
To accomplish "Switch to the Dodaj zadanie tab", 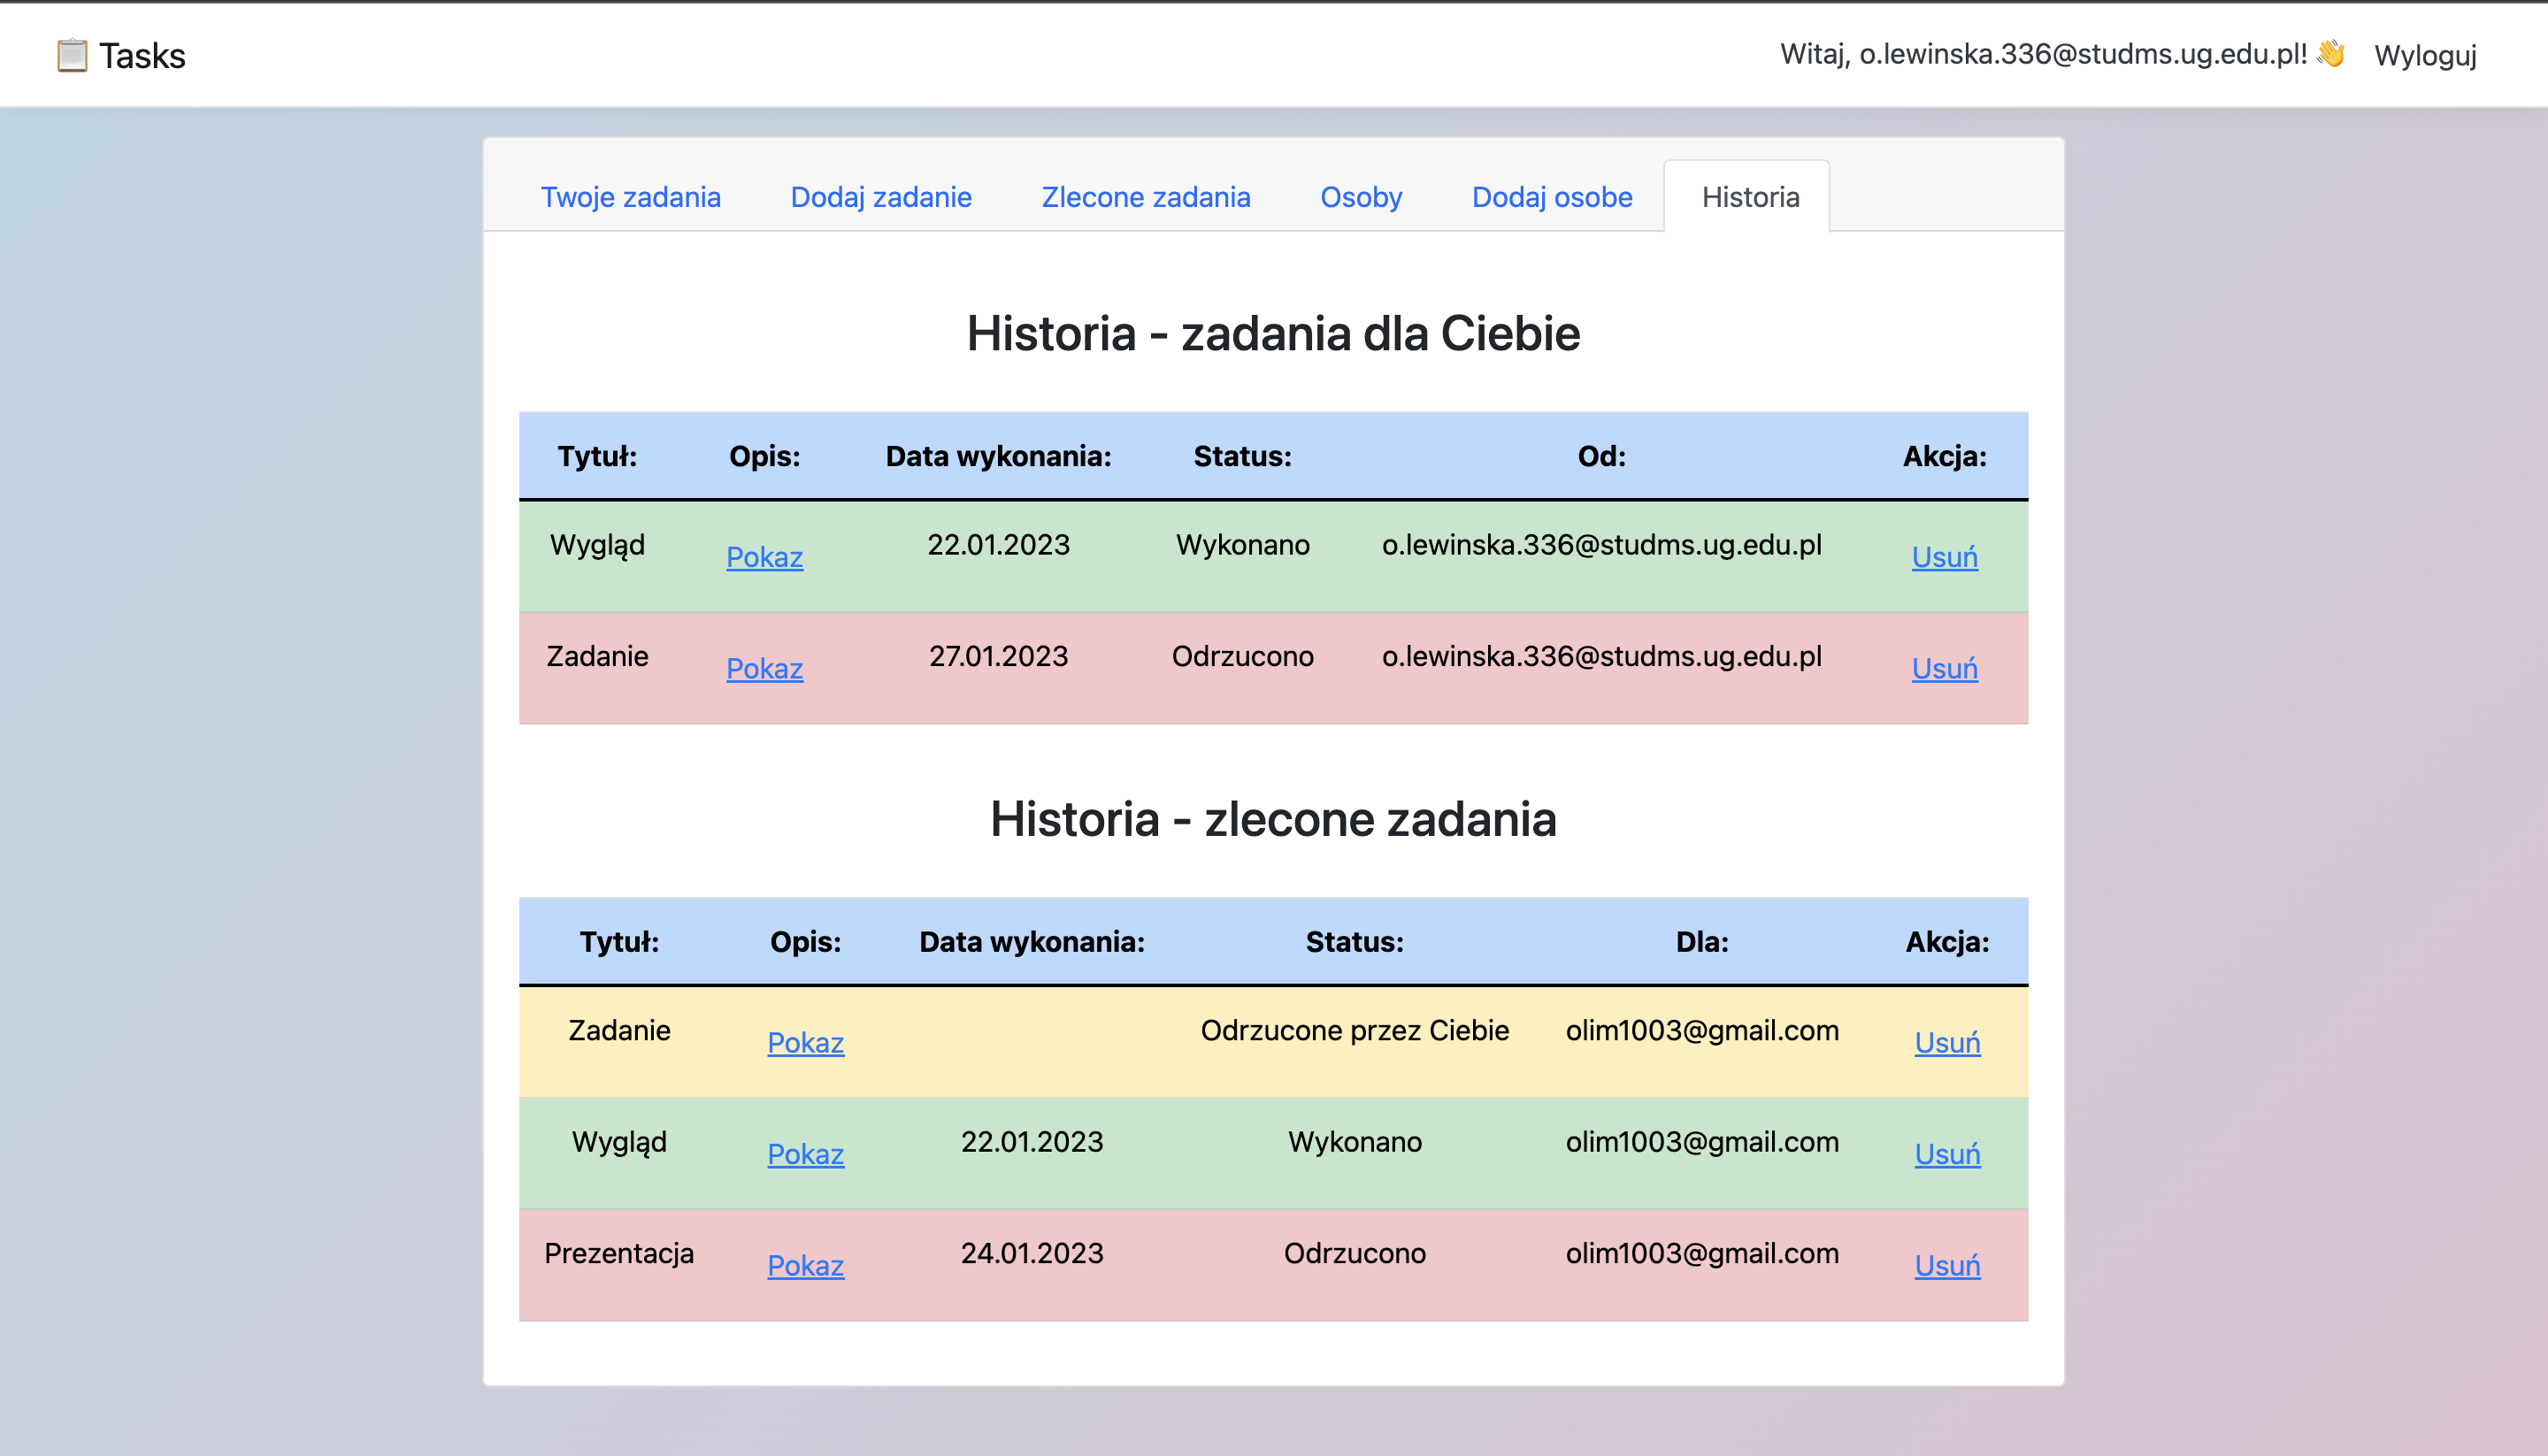I will tap(881, 197).
